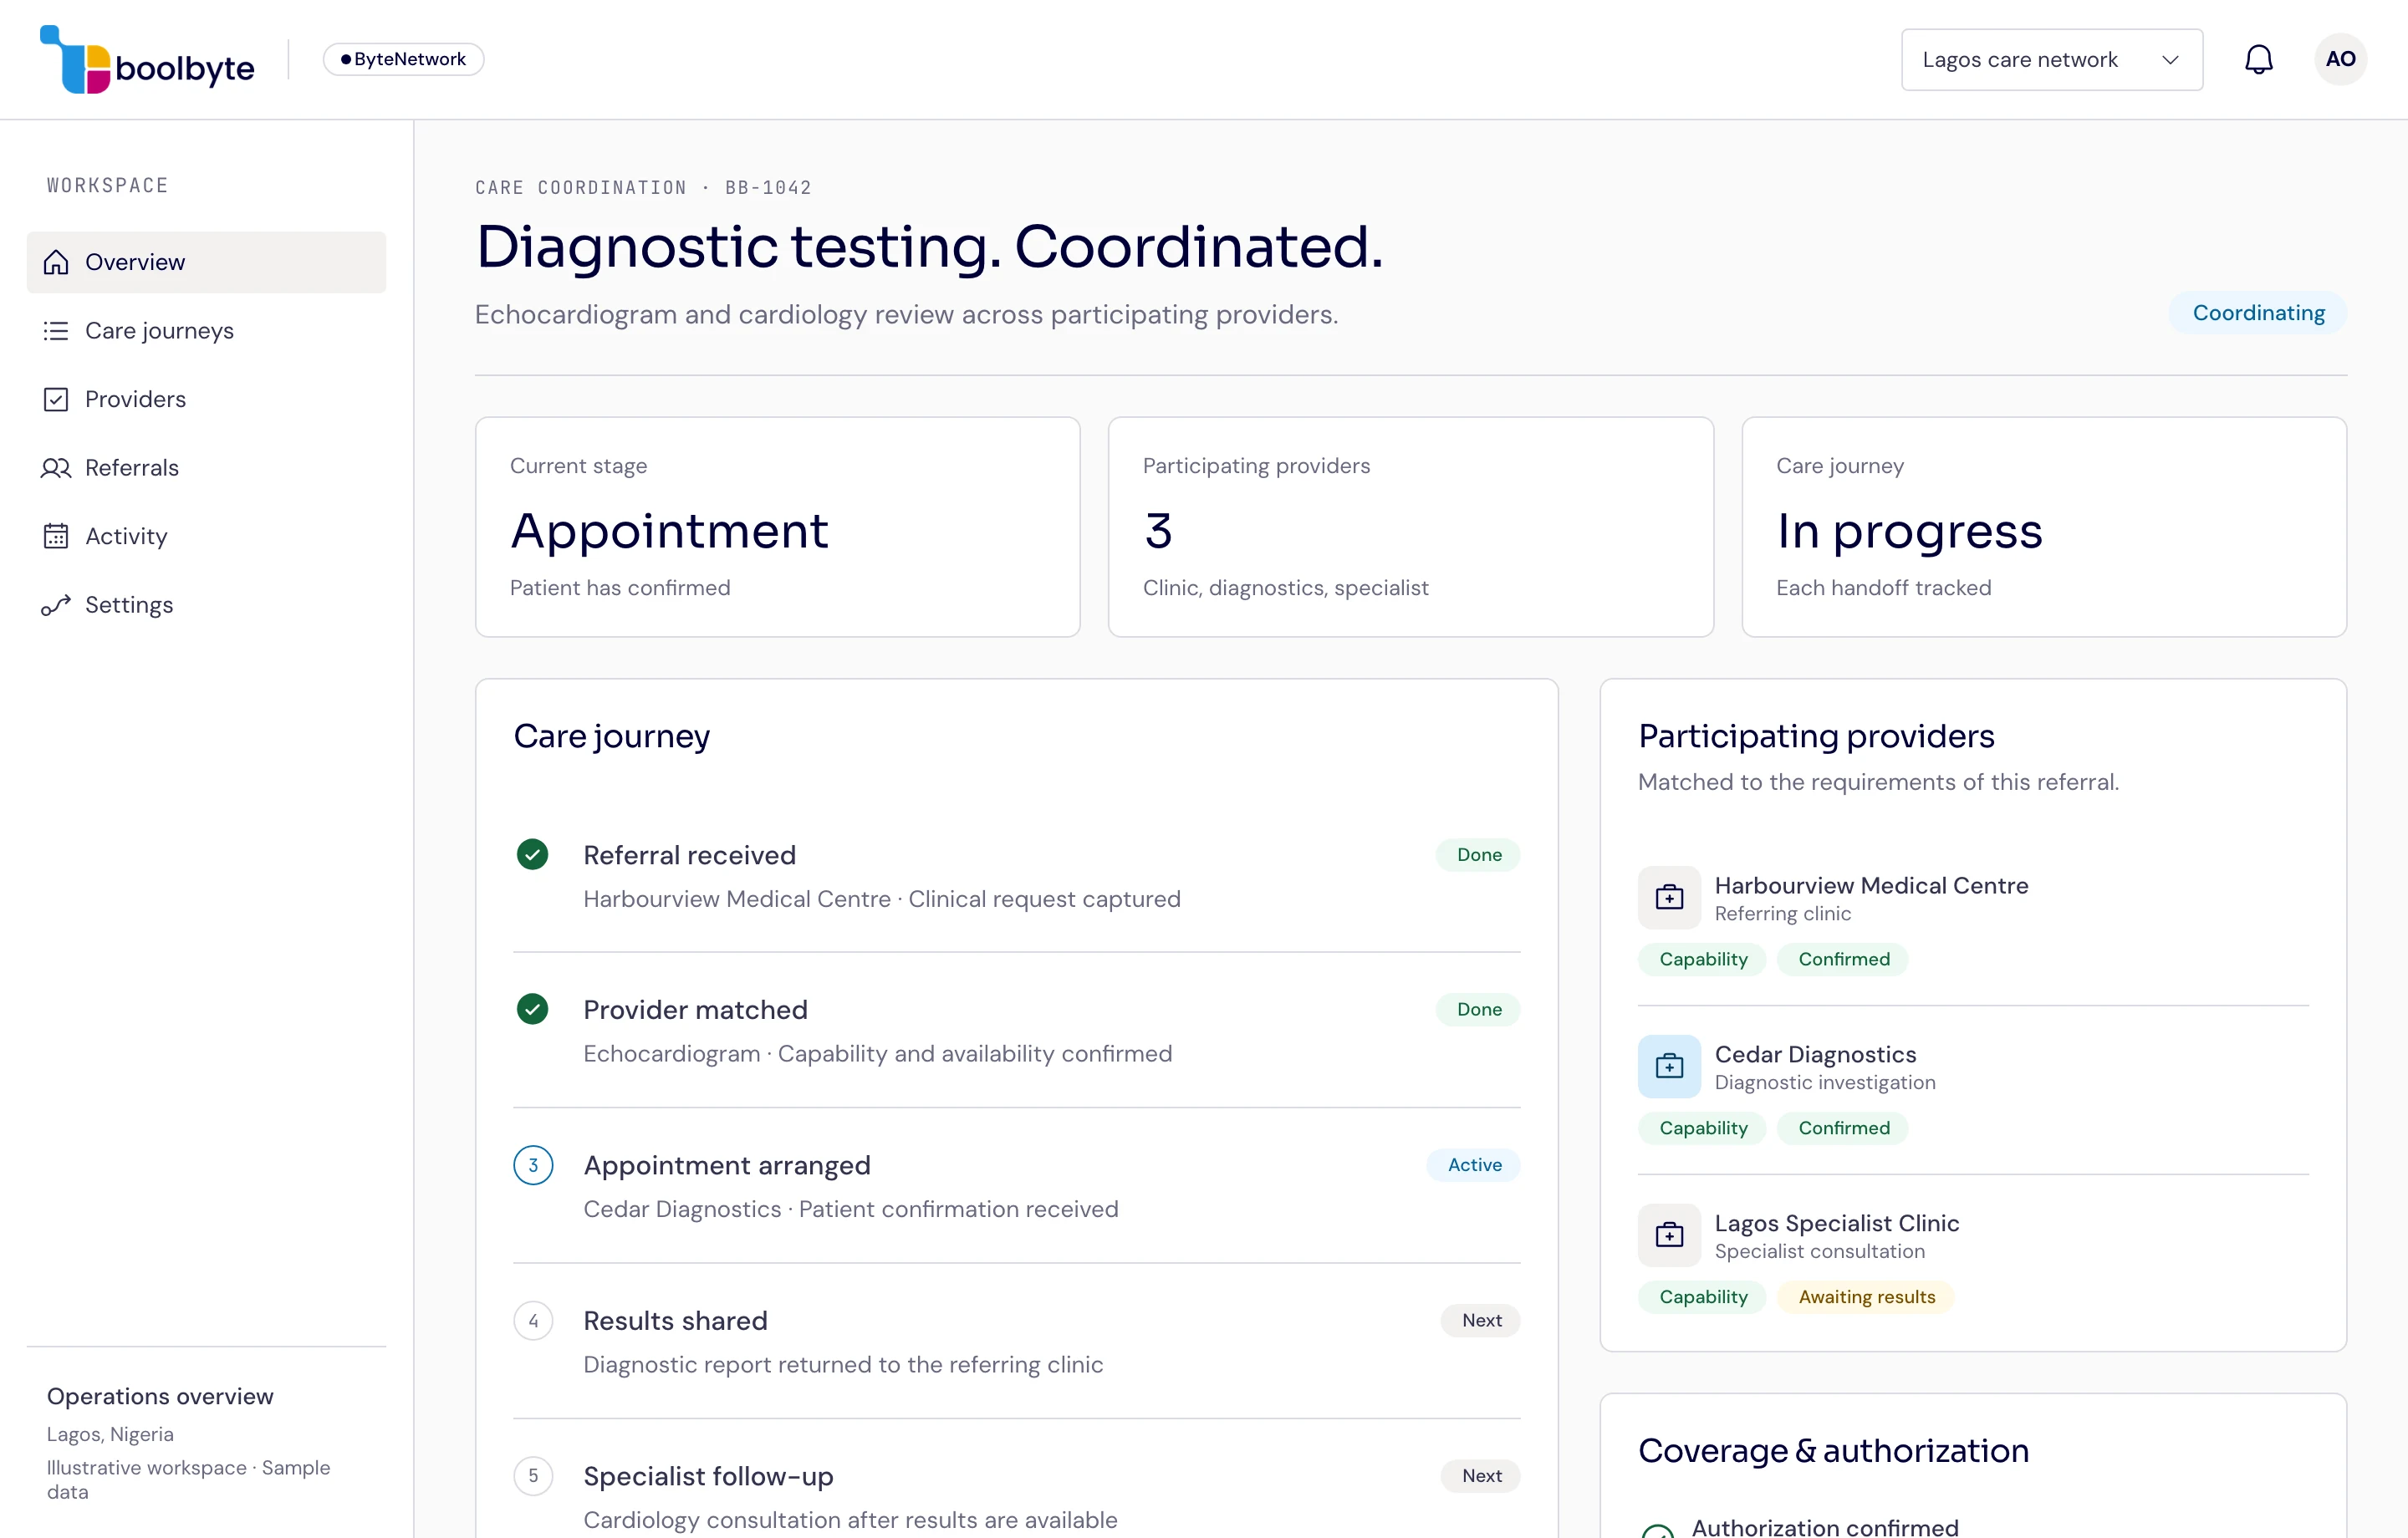Select the Participating providers count card
The height and width of the screenshot is (1538, 2408).
[1411, 527]
